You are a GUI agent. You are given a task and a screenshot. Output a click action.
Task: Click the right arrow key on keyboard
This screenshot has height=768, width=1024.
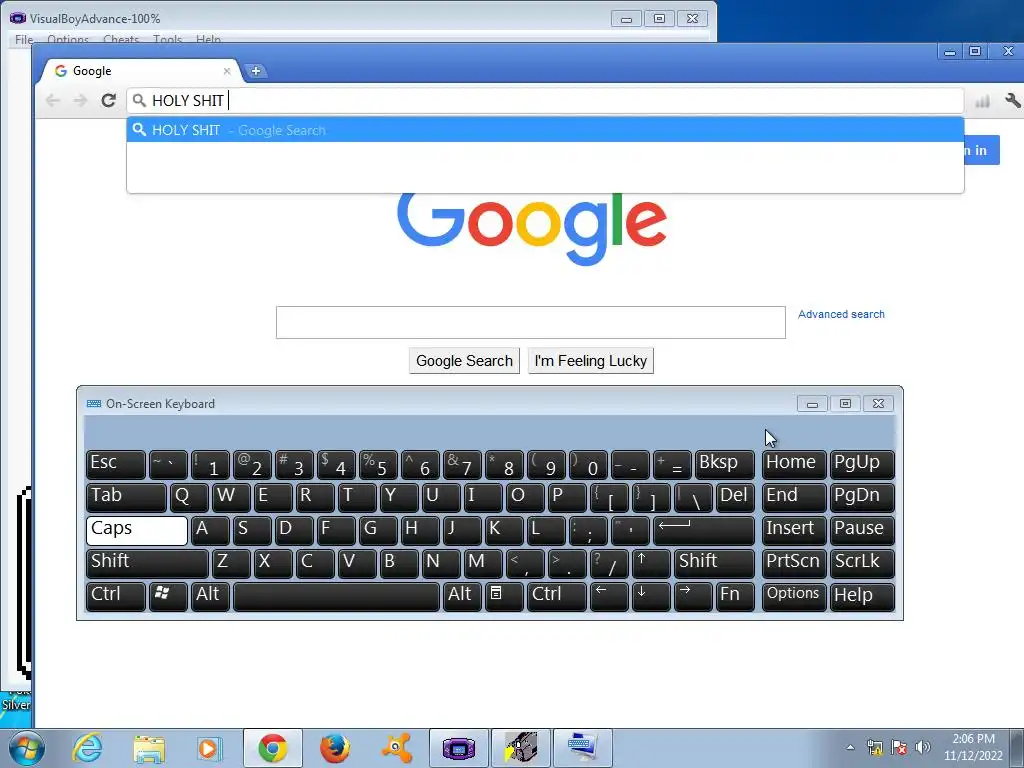click(693, 596)
